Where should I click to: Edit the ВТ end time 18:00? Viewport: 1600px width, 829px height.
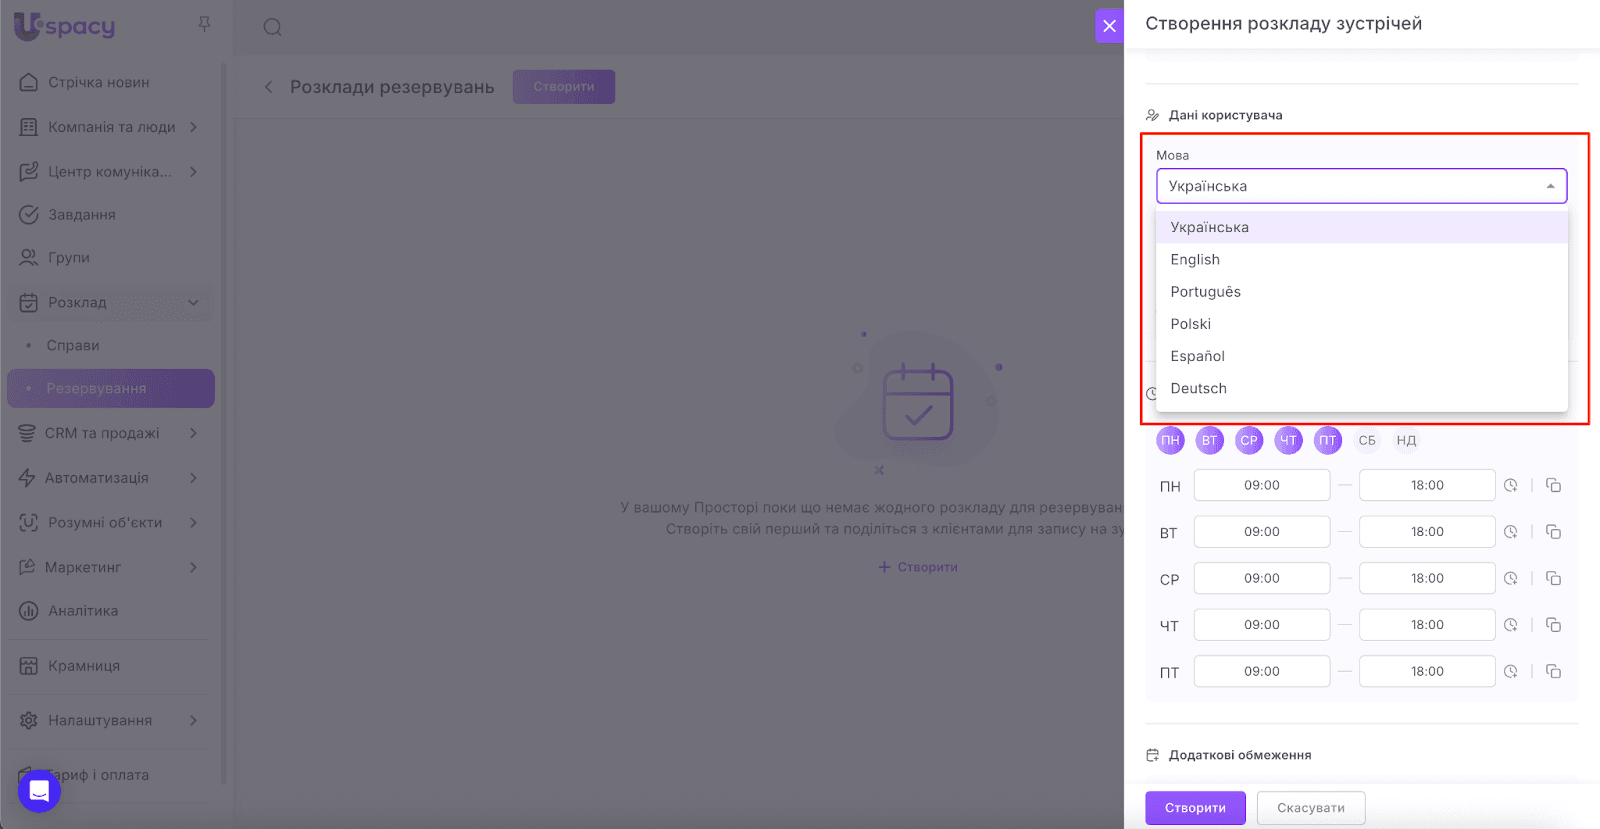[x=1427, y=532]
